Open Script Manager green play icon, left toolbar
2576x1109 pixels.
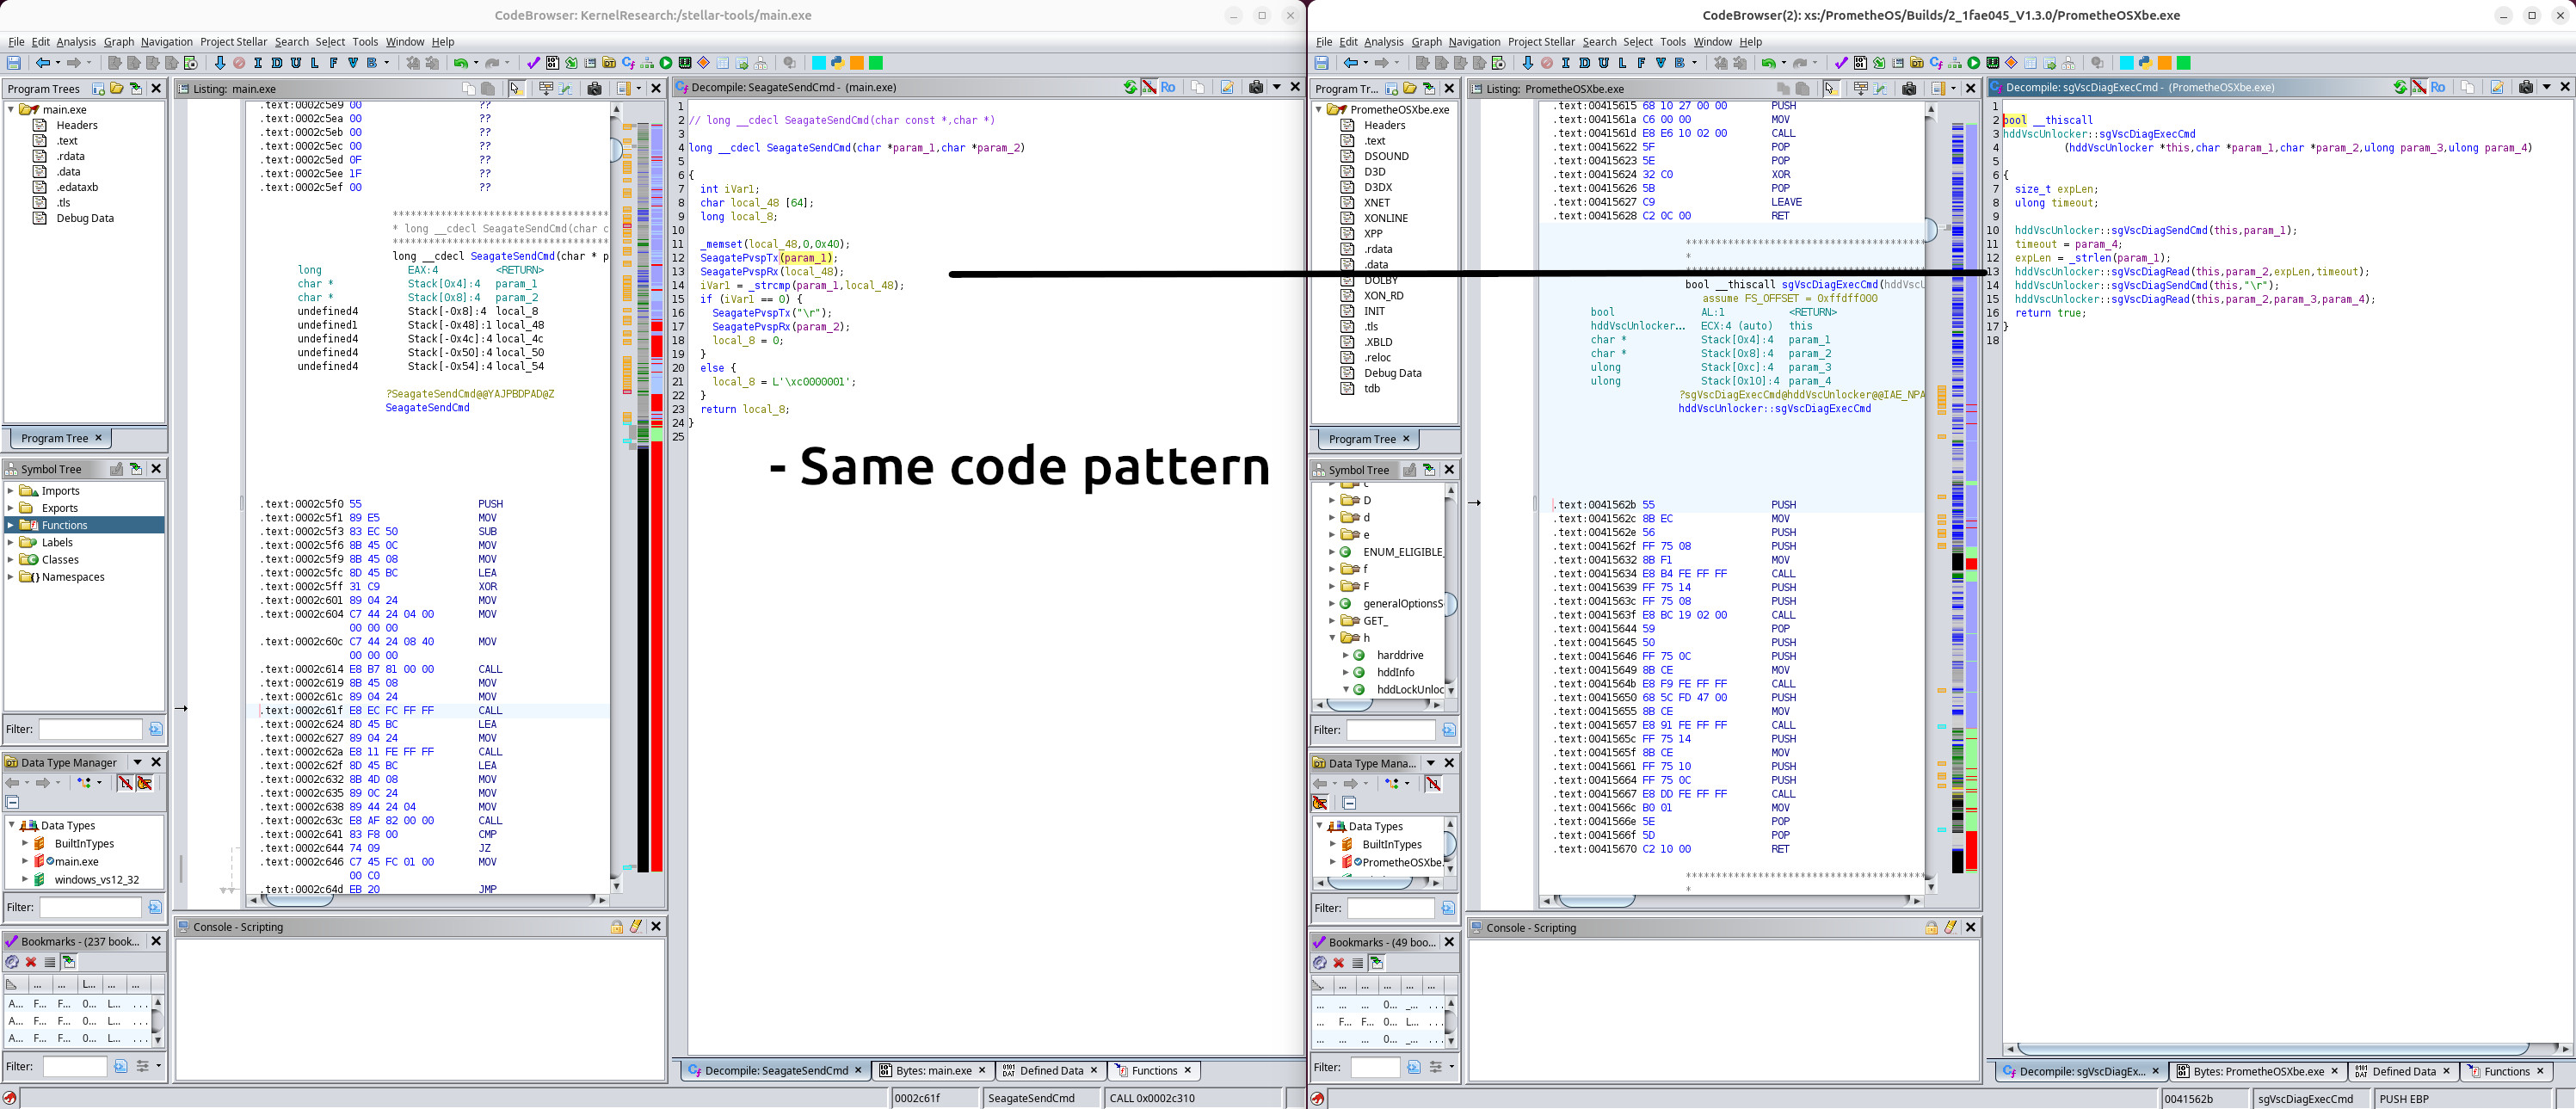(x=666, y=63)
